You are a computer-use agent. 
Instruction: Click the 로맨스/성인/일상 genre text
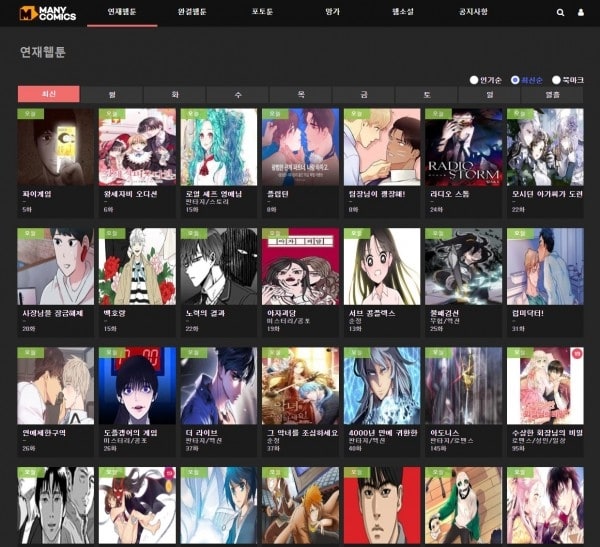click(541, 441)
